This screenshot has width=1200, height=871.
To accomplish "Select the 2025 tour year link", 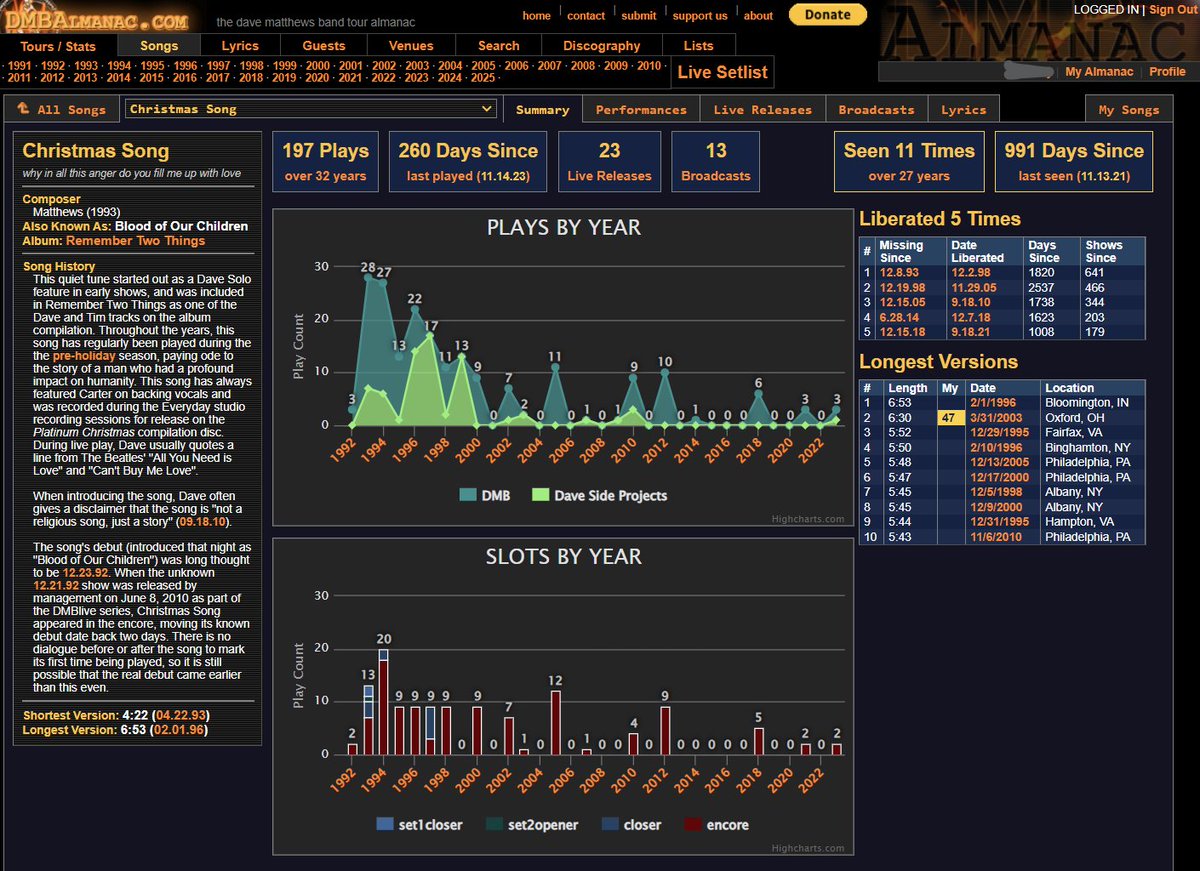I will point(483,78).
